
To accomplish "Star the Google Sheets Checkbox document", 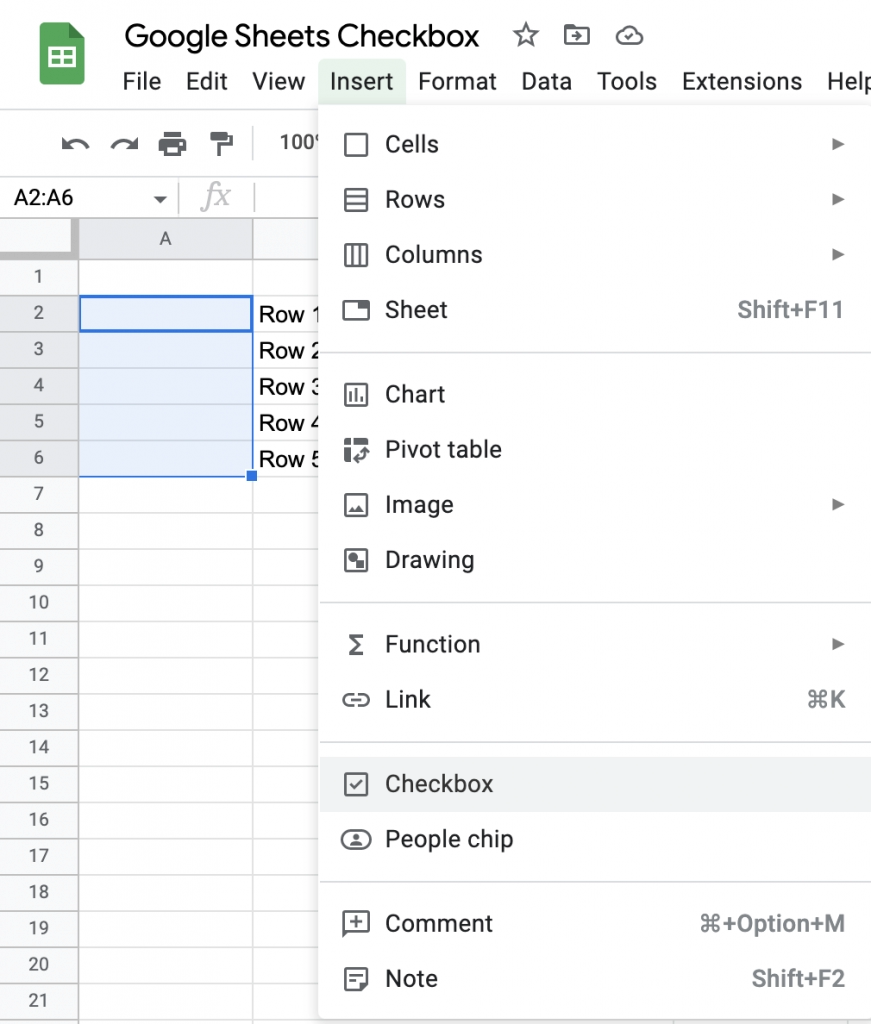I will click(x=525, y=34).
